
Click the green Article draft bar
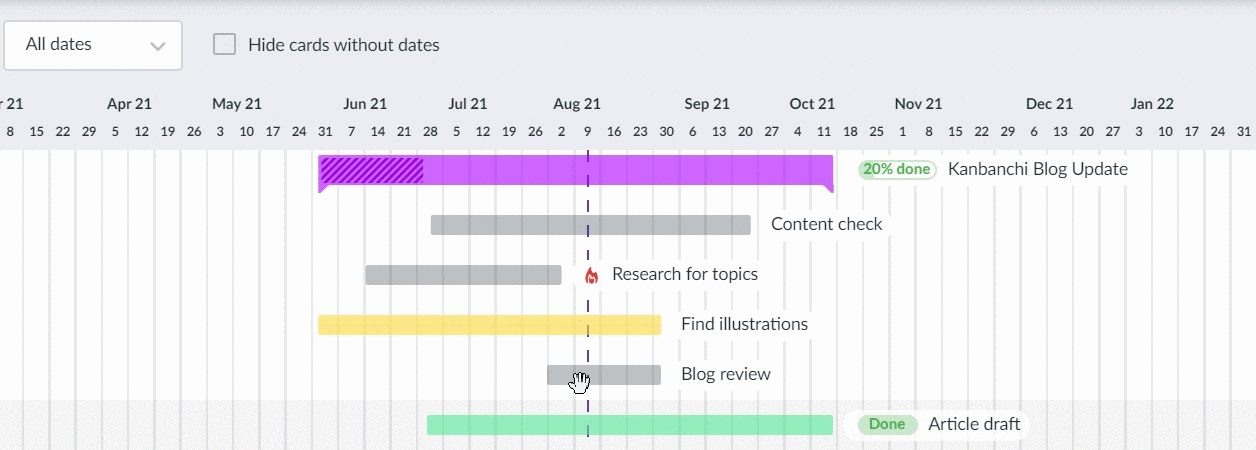(x=630, y=425)
